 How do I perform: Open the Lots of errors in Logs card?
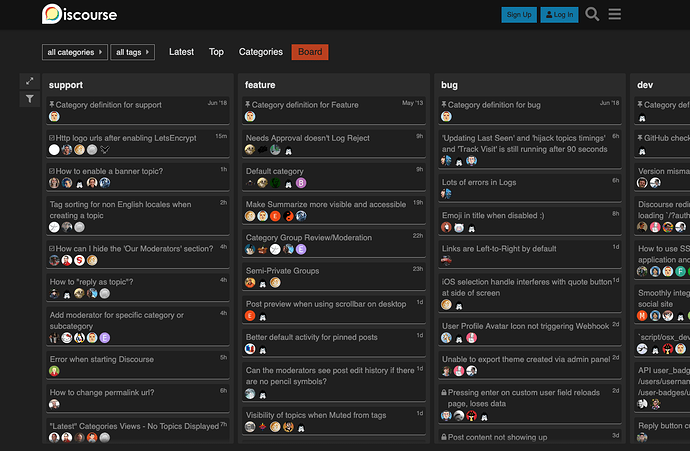[x=530, y=187]
